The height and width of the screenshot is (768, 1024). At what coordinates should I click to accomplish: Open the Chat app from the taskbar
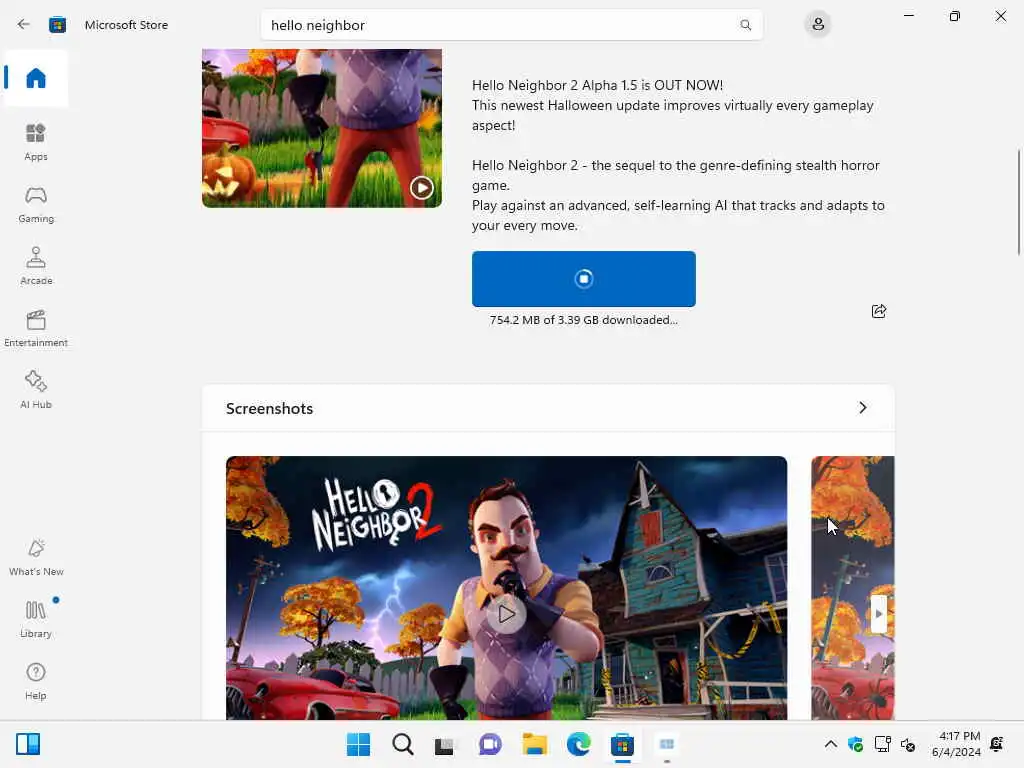pos(490,744)
